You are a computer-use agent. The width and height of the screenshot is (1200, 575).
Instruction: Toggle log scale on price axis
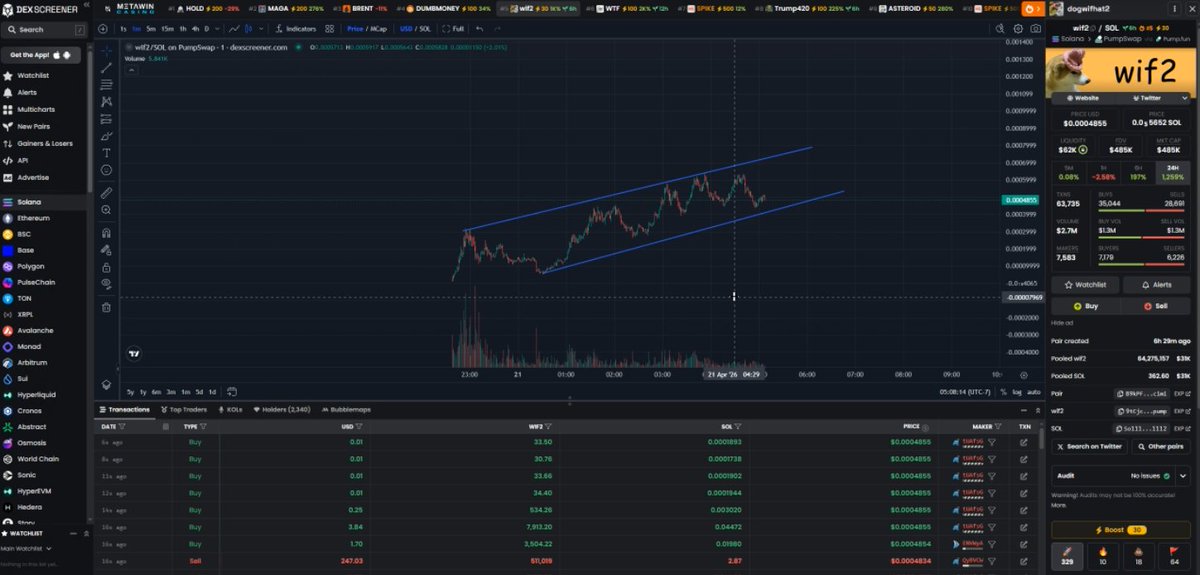[x=1017, y=392]
